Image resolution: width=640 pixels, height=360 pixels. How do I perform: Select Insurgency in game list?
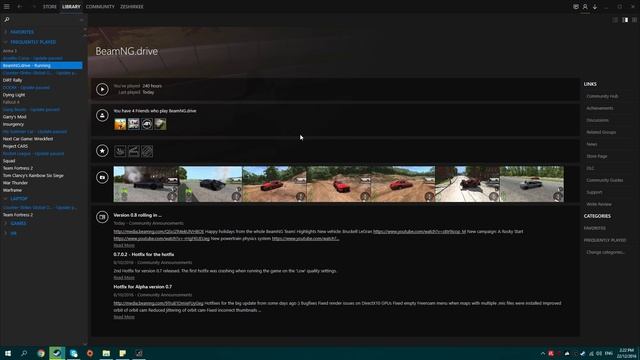pyautogui.click(x=13, y=124)
